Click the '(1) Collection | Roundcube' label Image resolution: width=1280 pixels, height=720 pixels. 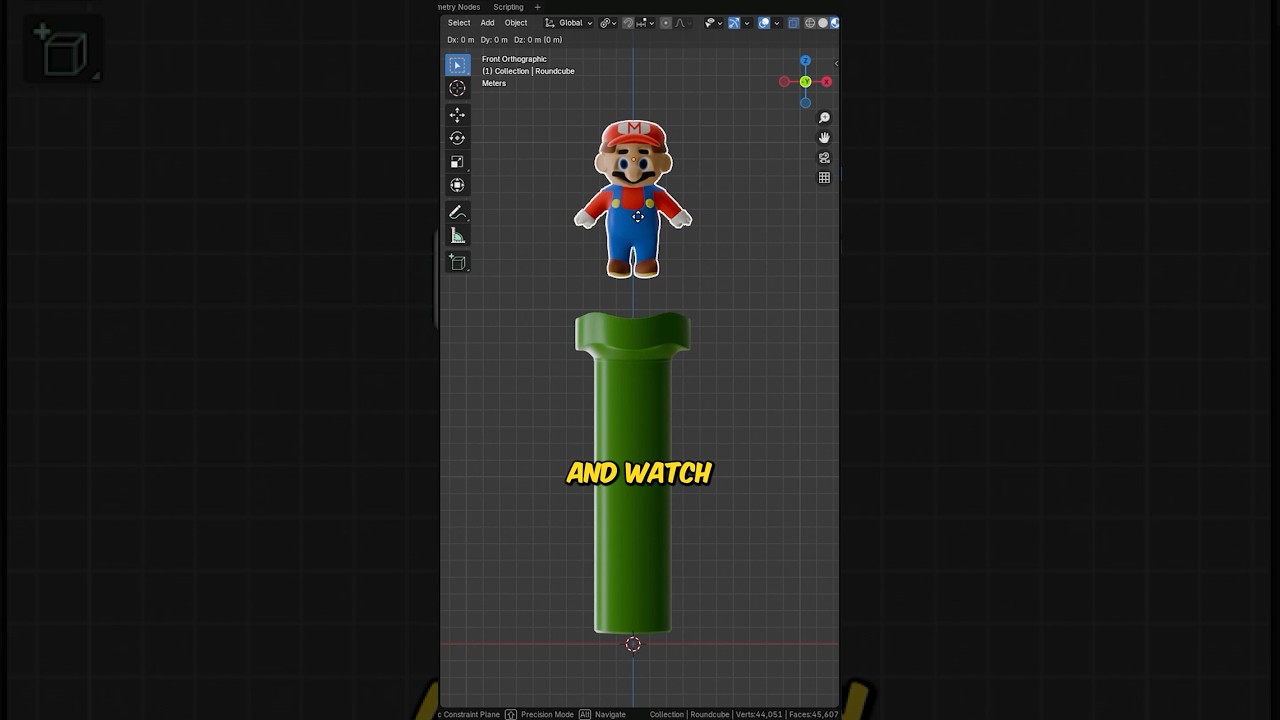tap(528, 71)
